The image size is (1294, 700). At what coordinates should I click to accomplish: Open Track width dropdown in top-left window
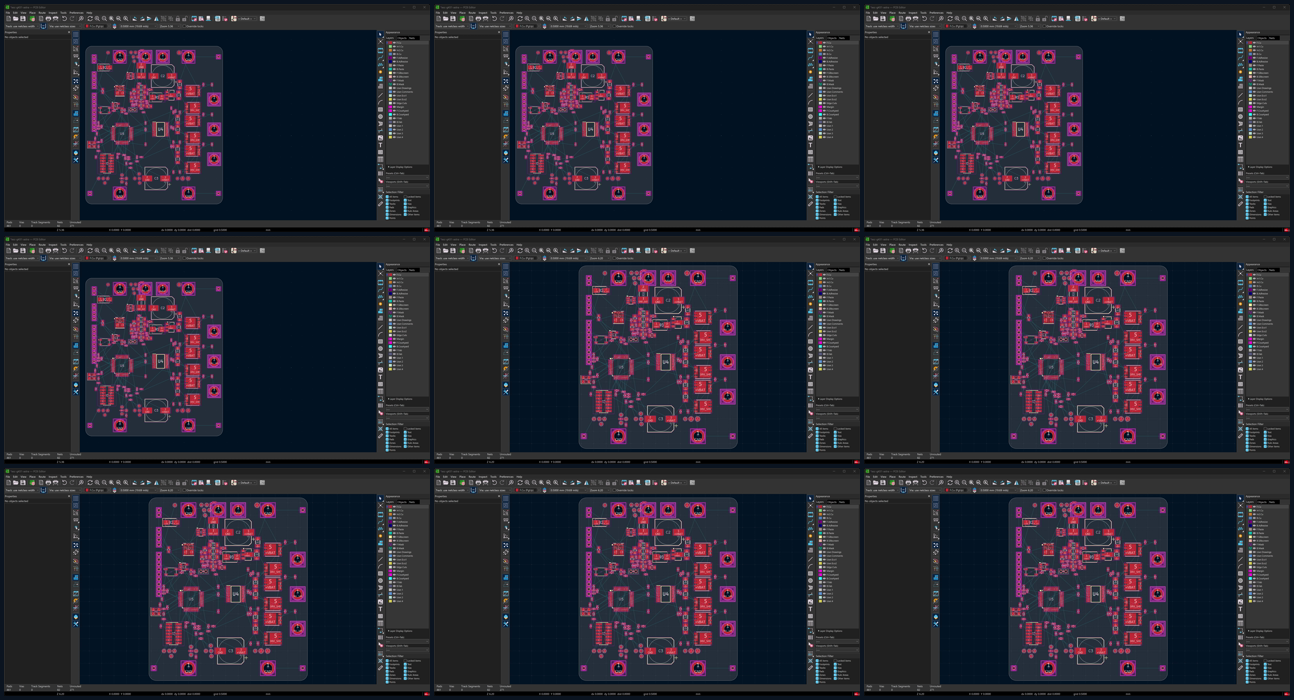point(21,26)
